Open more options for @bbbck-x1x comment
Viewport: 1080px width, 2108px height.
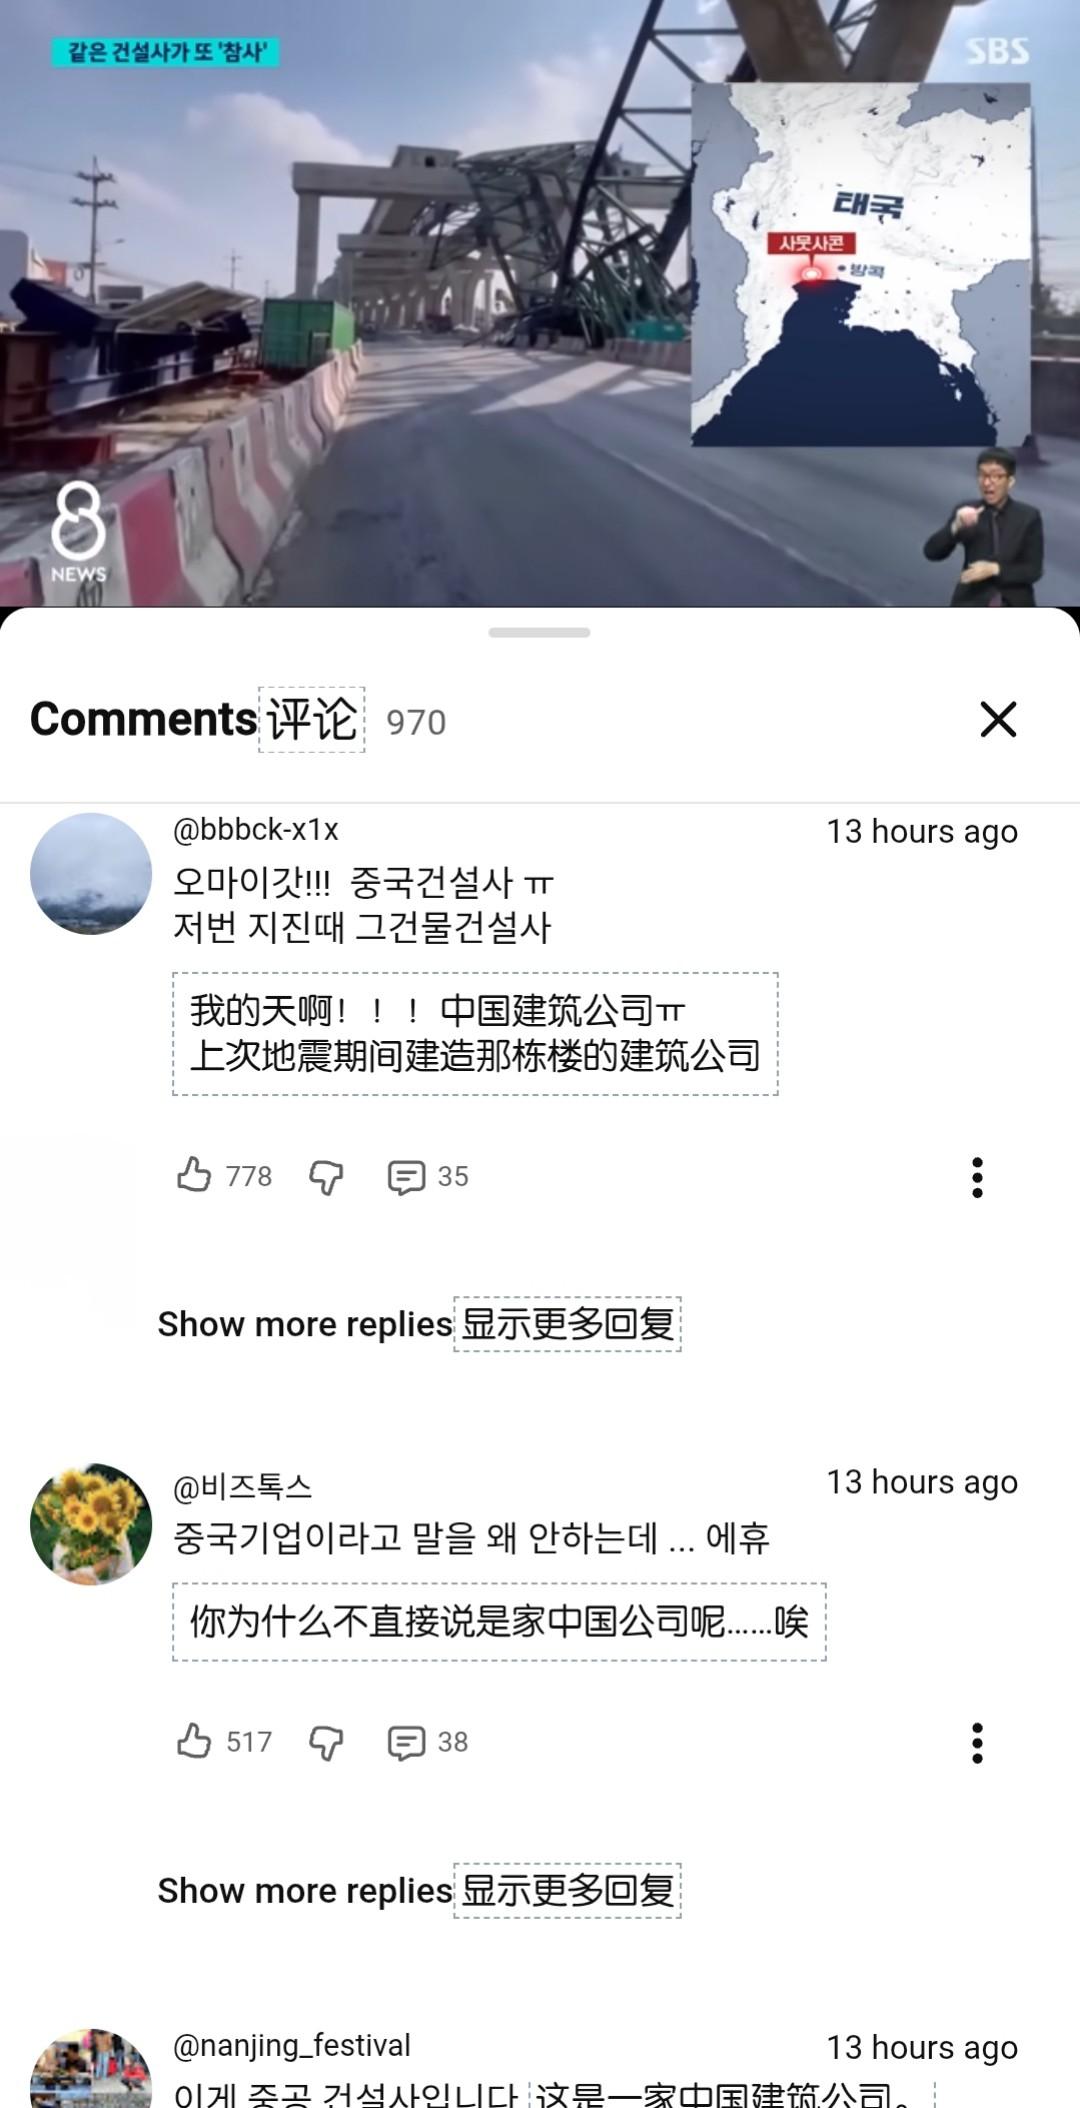[x=977, y=1177]
